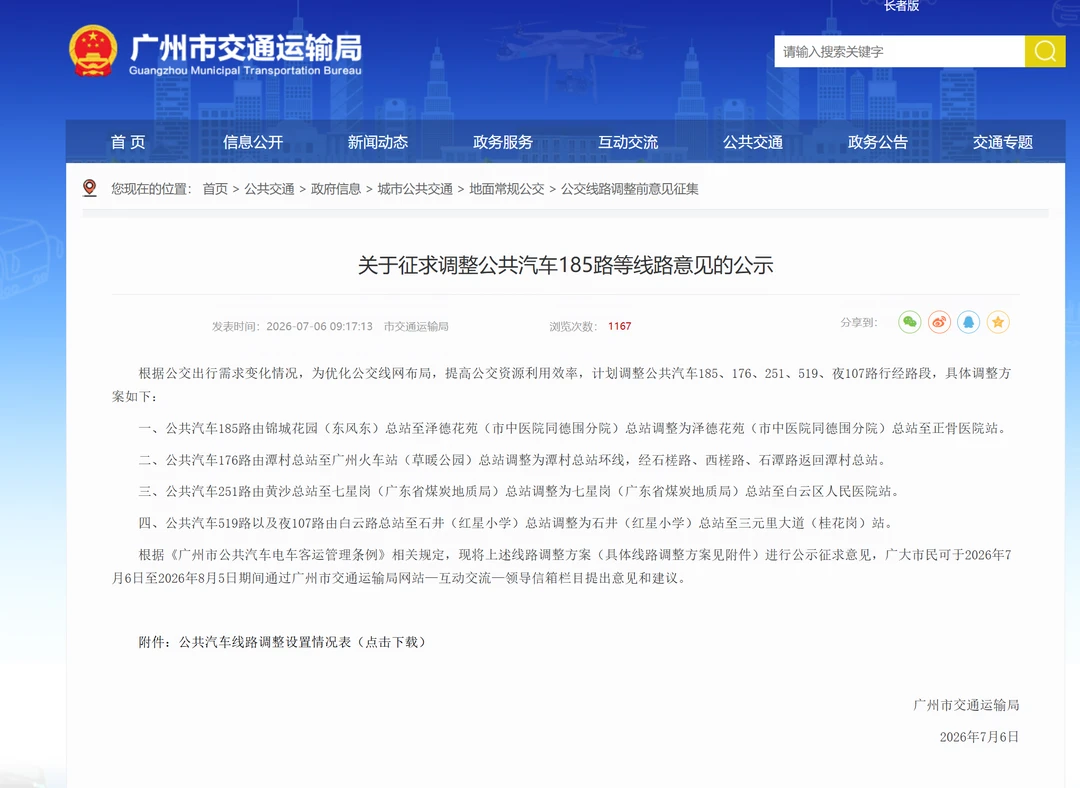The width and height of the screenshot is (1080, 788).
Task: Open the 互动交流 navigation menu
Action: coord(628,142)
